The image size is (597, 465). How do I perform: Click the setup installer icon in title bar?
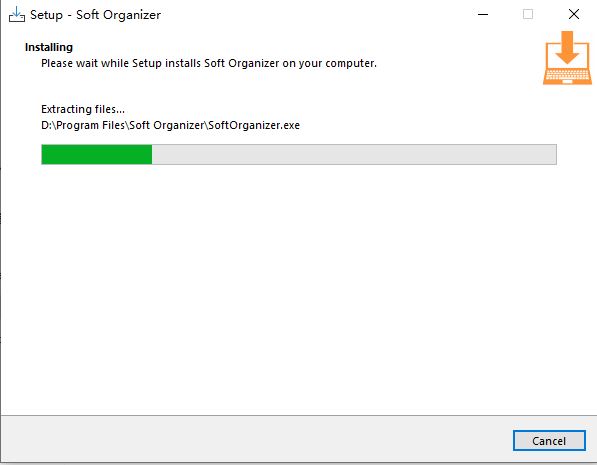[x=16, y=14]
